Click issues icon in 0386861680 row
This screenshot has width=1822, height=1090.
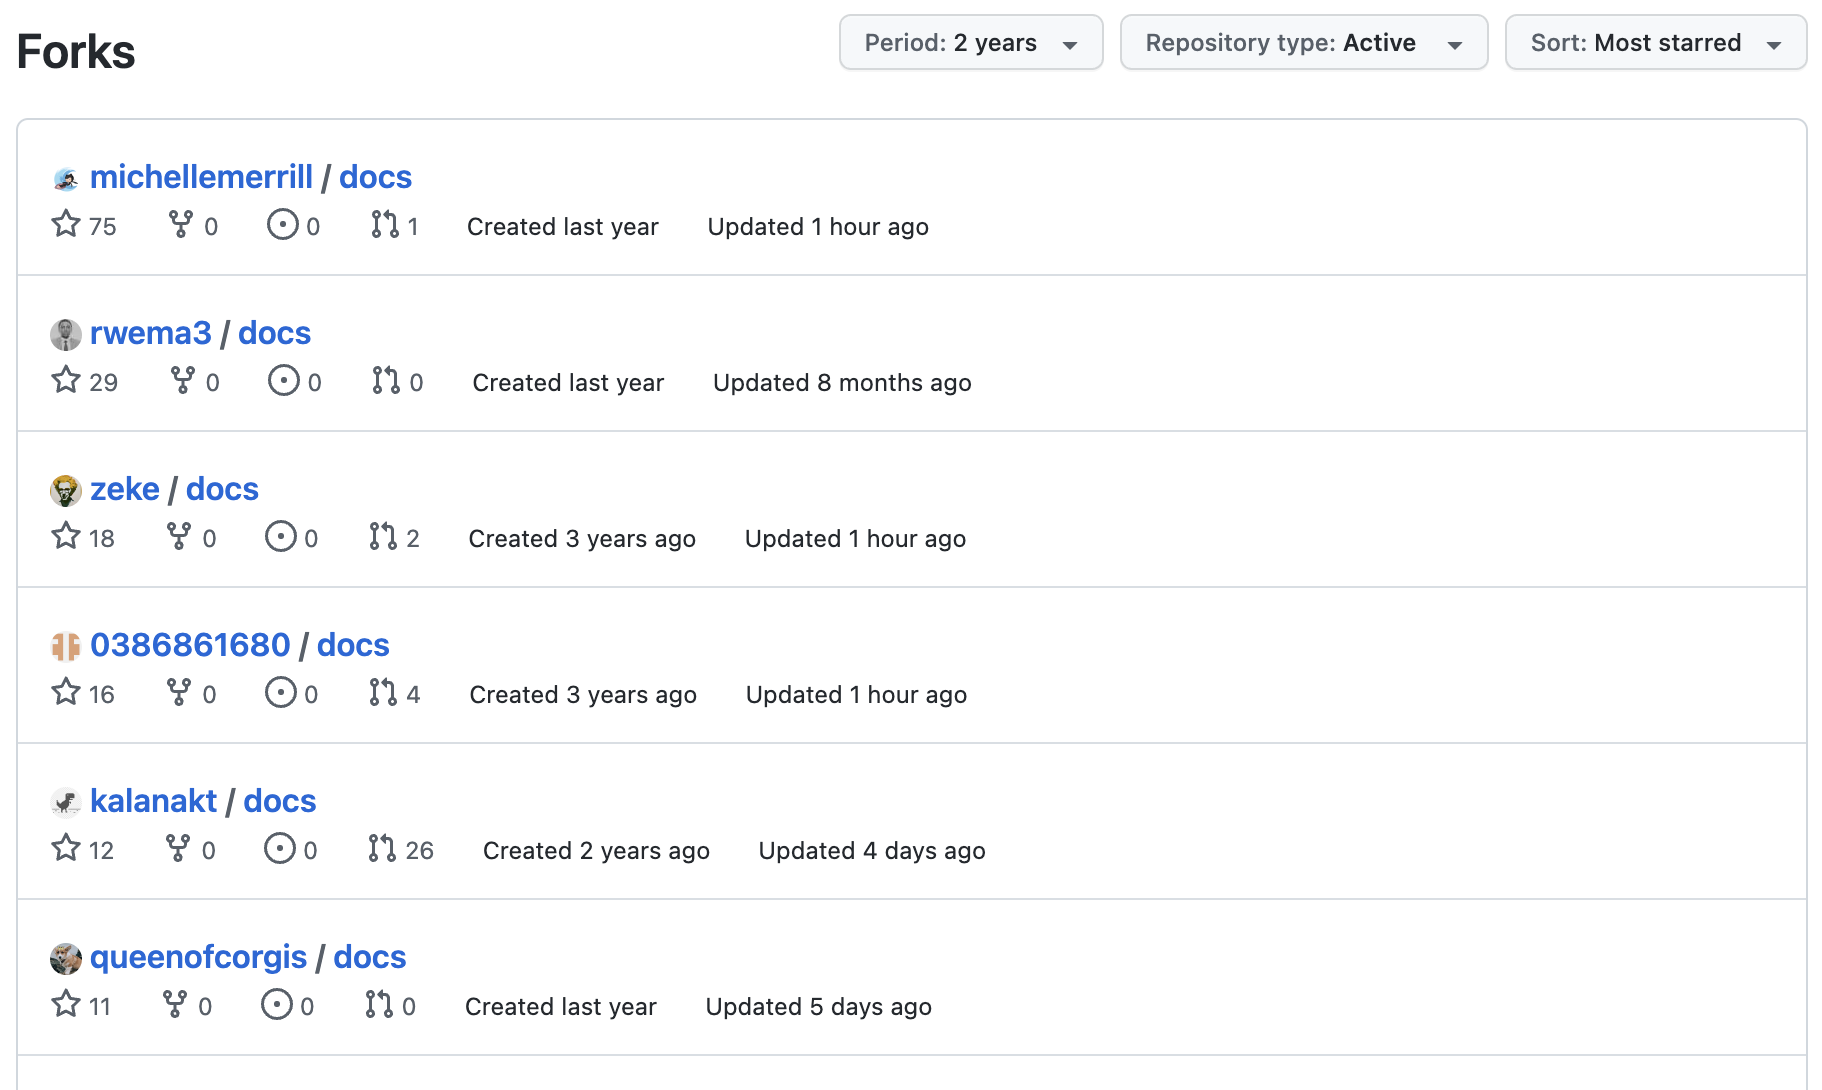(x=281, y=692)
